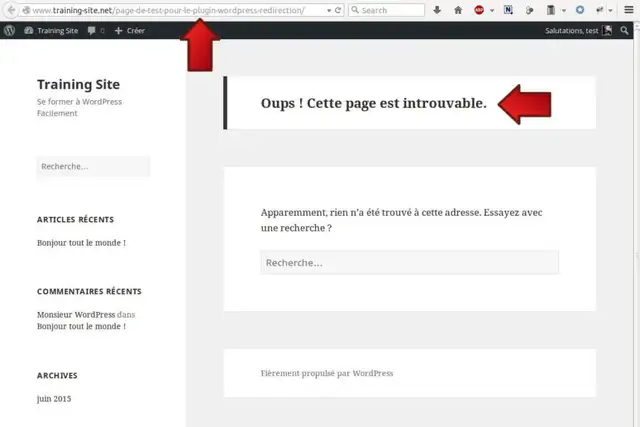Click the magnifier icon in browser Search box
The height and width of the screenshot is (427, 640).
pyautogui.click(x=355, y=10)
